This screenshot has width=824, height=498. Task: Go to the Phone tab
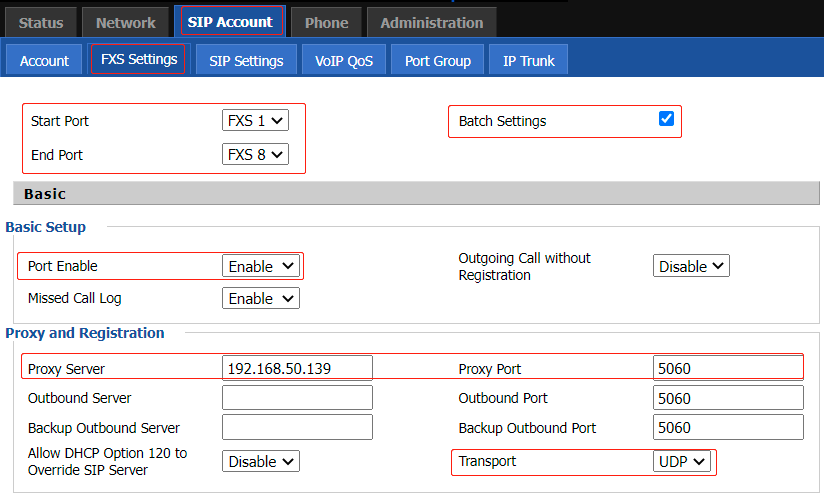click(326, 23)
